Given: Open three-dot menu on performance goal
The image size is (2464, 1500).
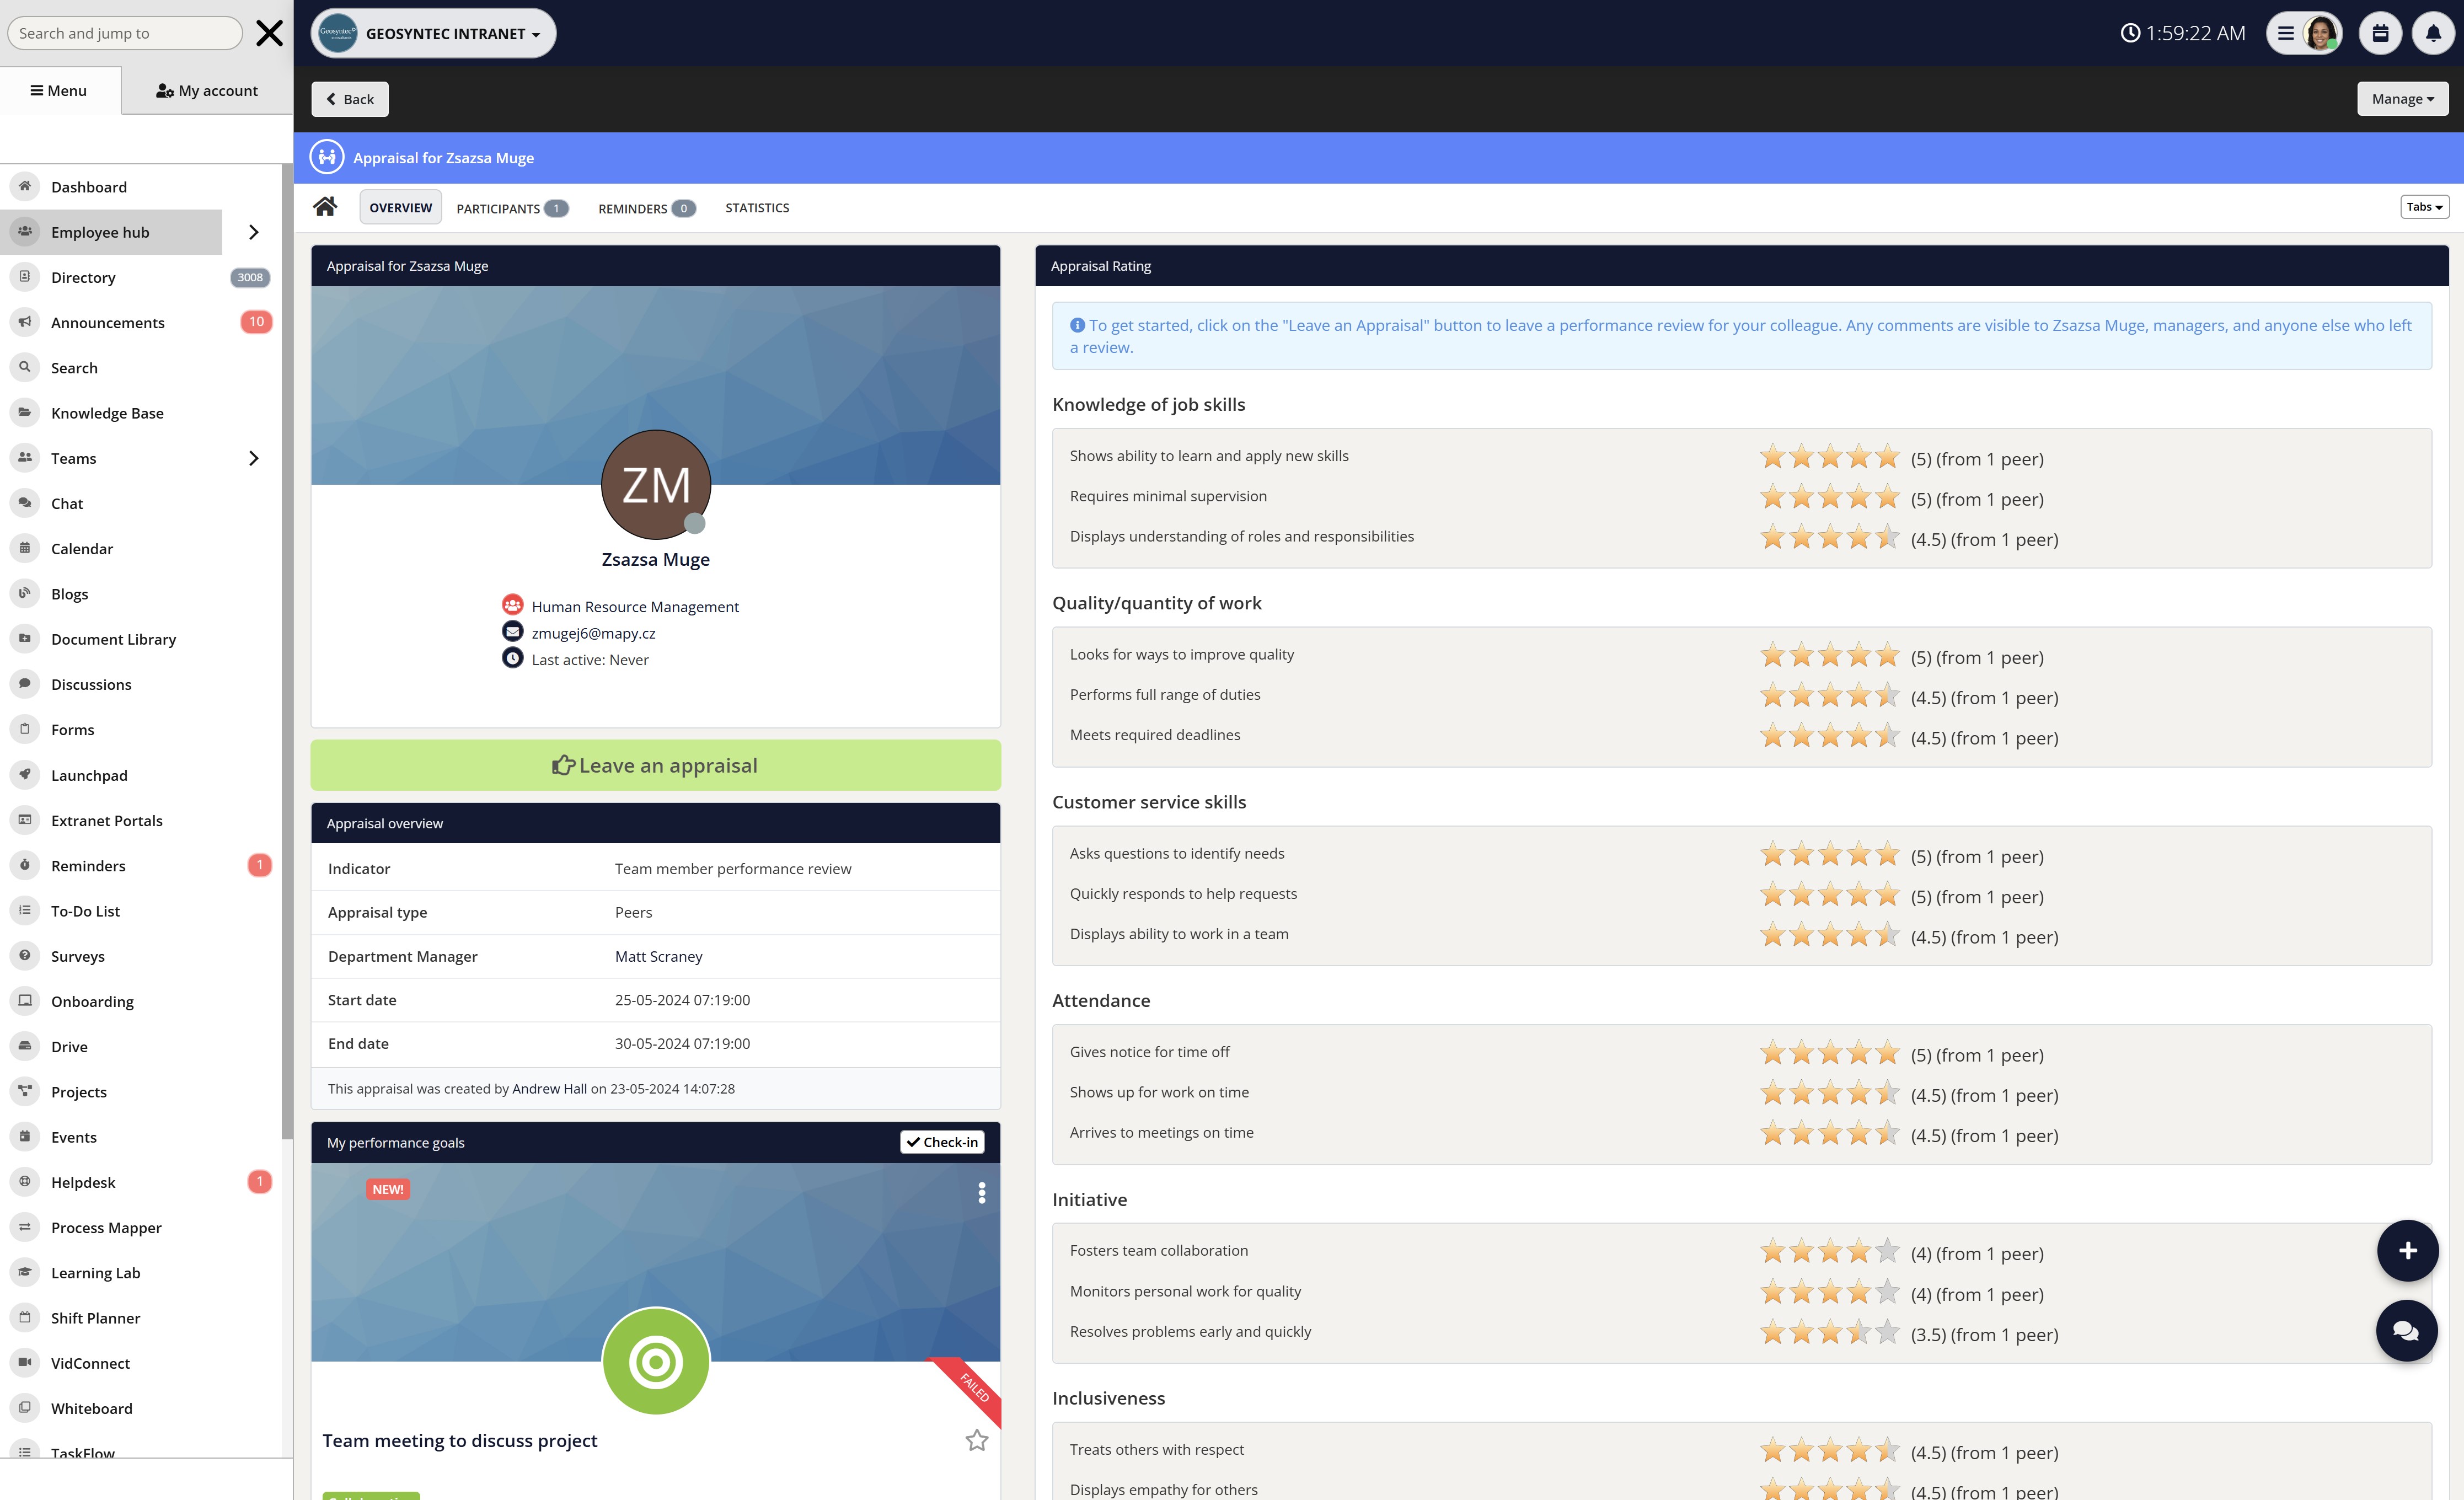Looking at the screenshot, I should point(981,1192).
